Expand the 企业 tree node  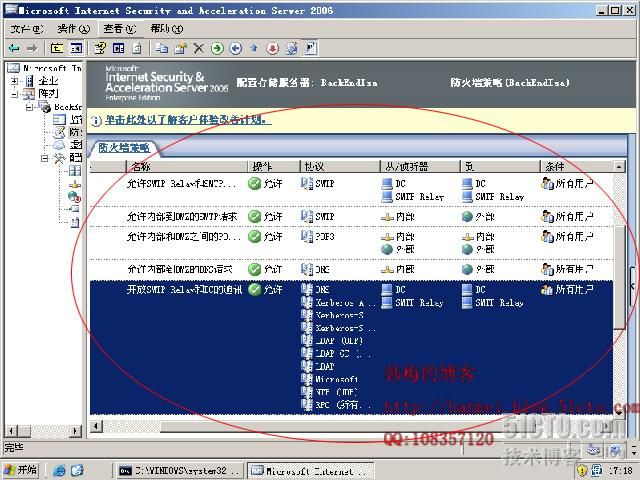tap(15, 81)
